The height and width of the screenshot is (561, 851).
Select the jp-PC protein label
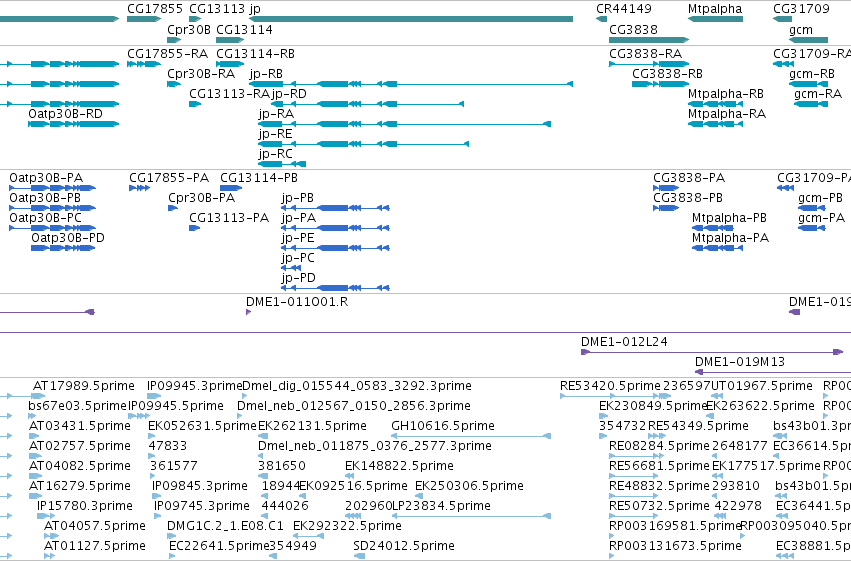point(298,259)
